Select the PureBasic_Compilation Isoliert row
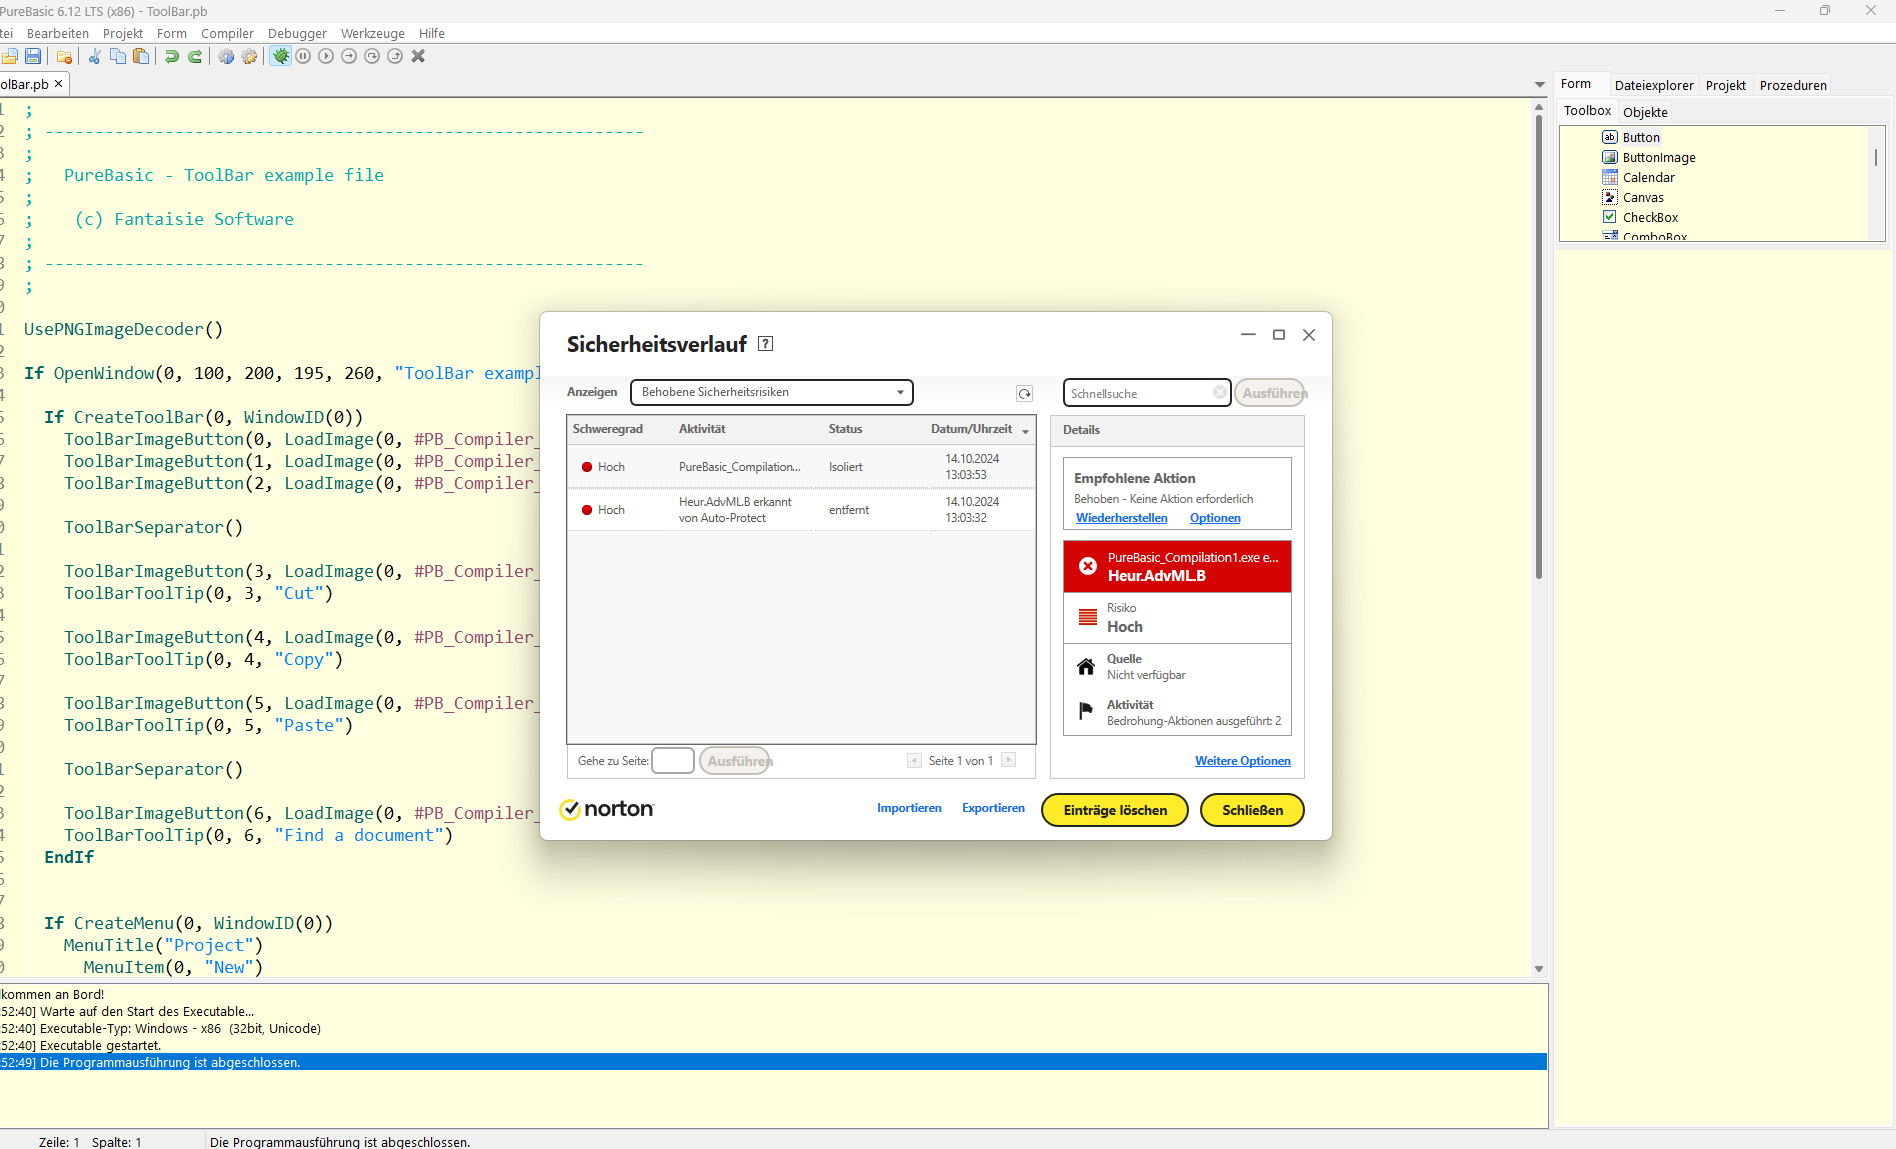1896x1149 pixels. (x=801, y=467)
